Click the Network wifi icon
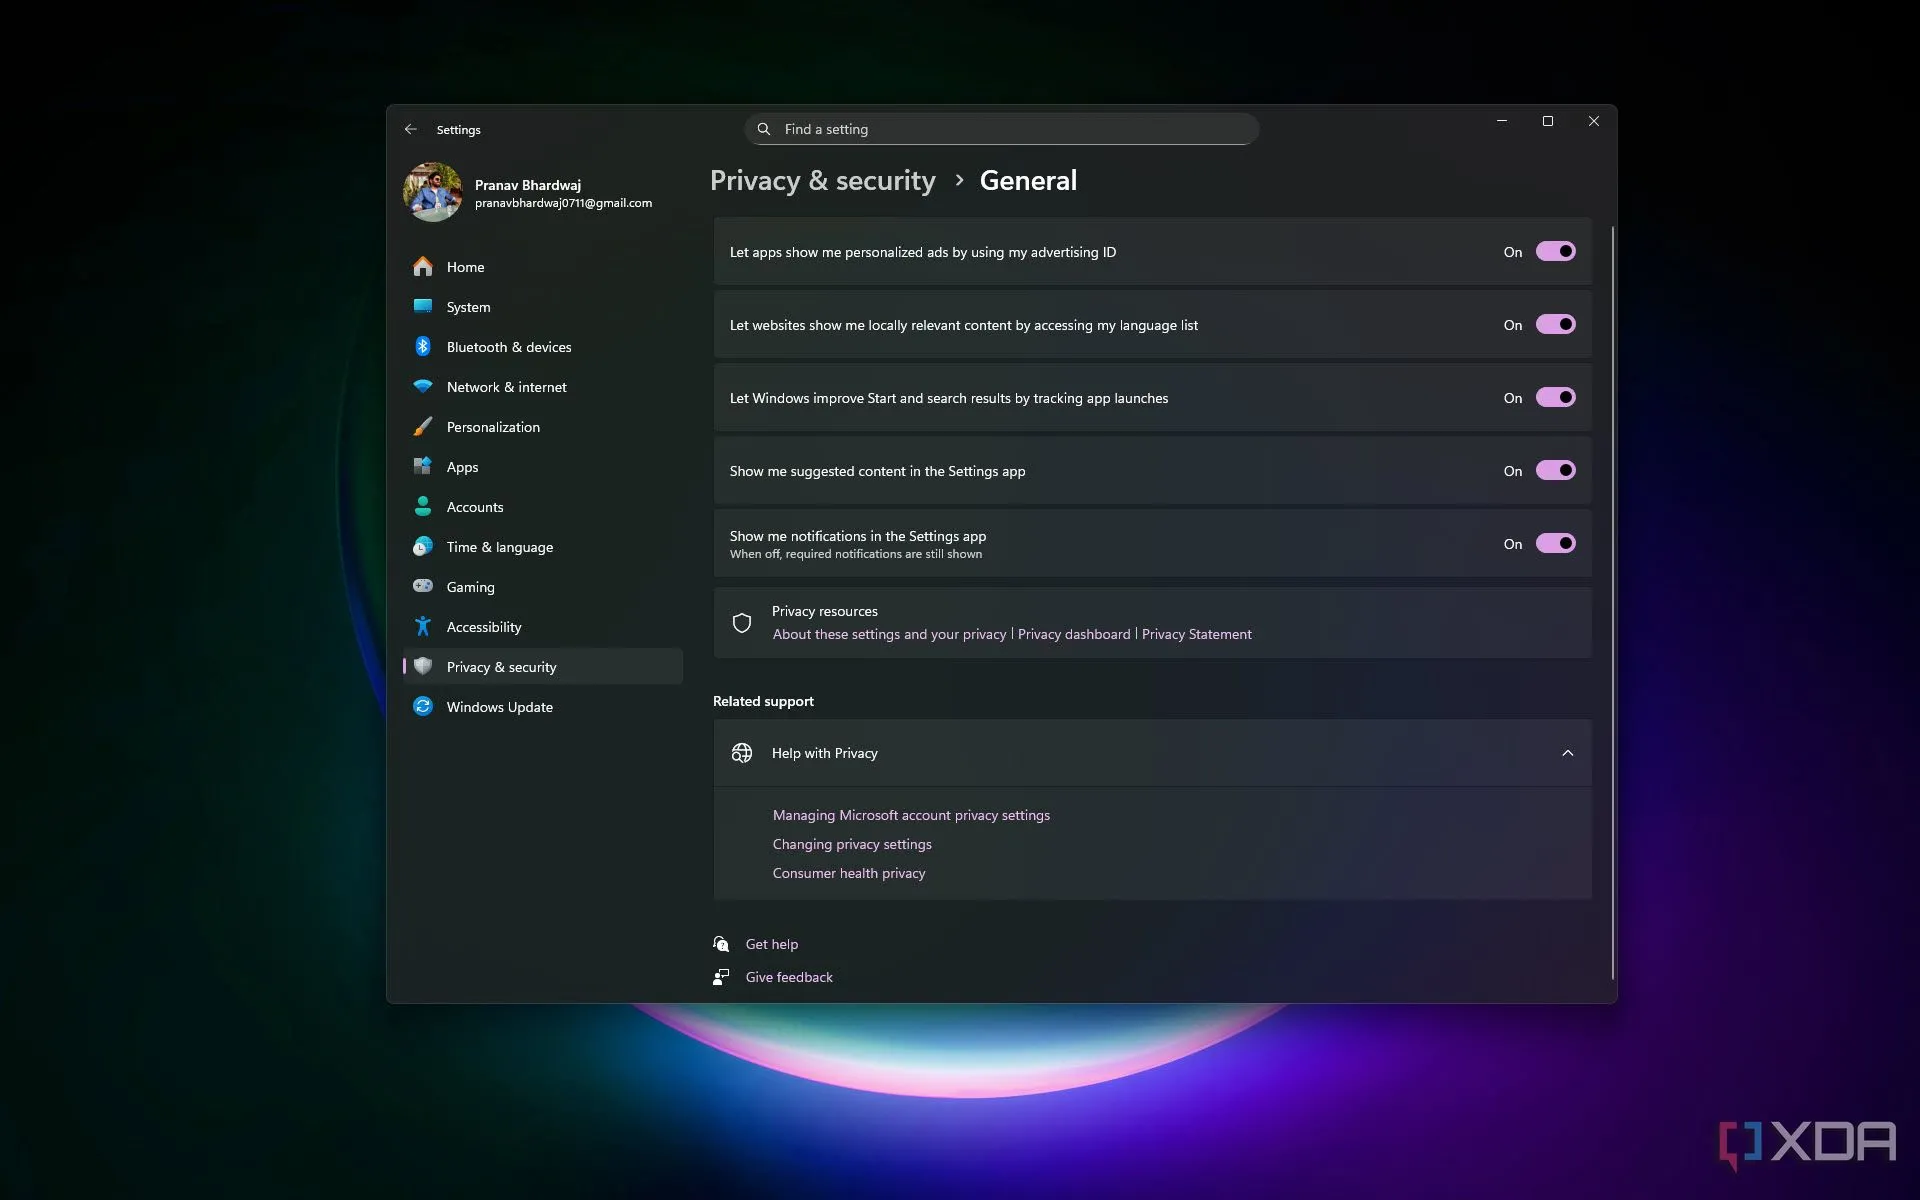 click(423, 387)
